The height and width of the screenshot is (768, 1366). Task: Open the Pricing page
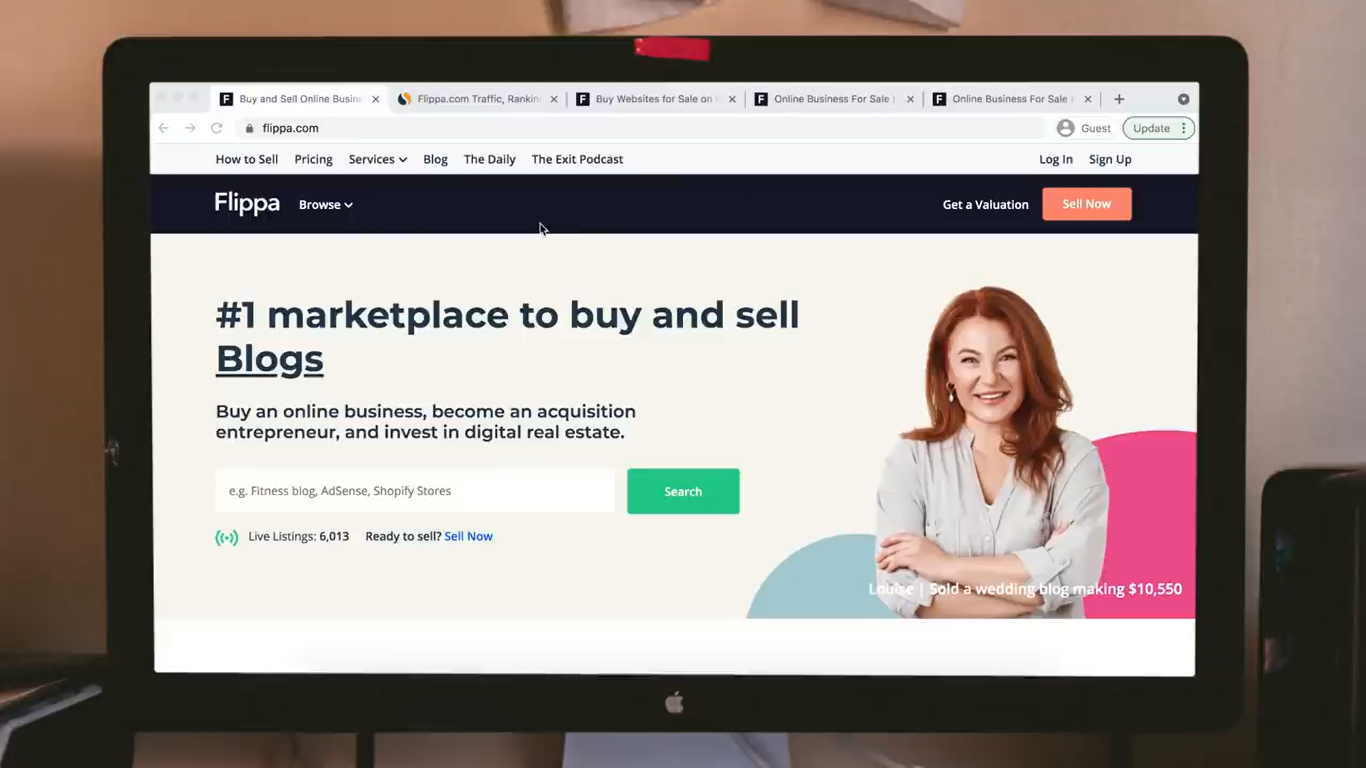click(x=313, y=159)
